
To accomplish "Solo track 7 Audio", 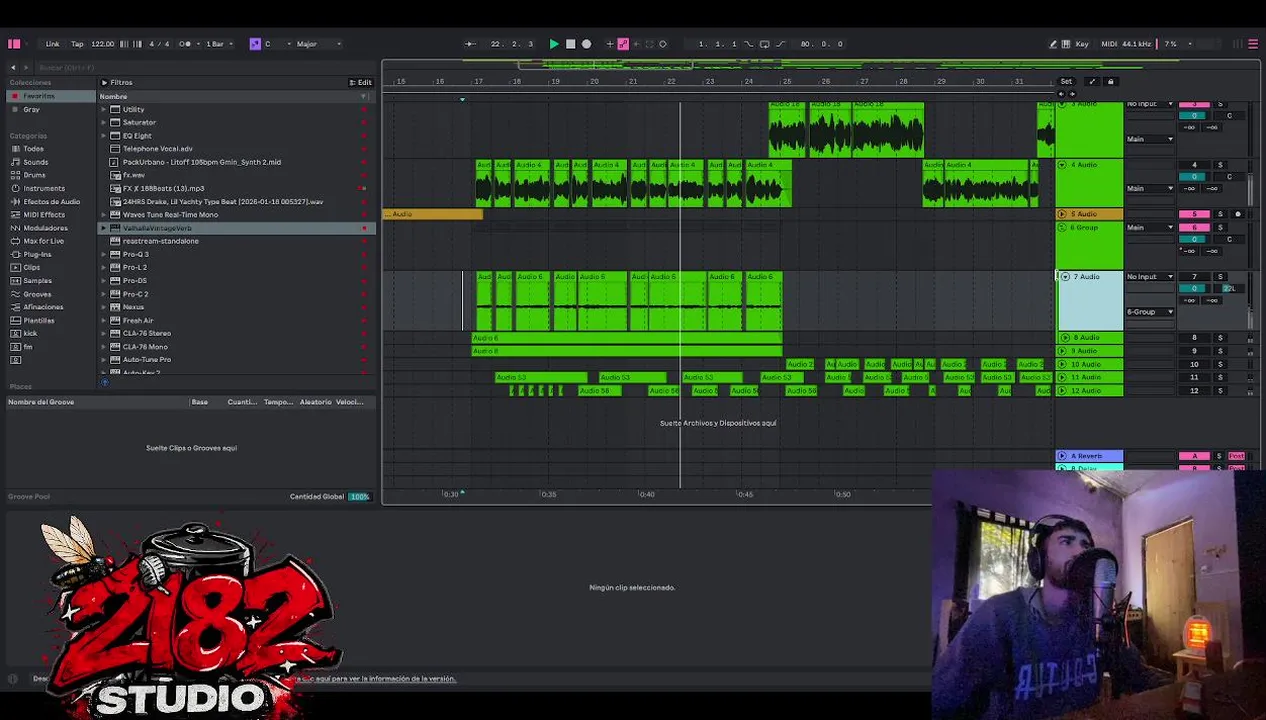I will pos(1220,277).
